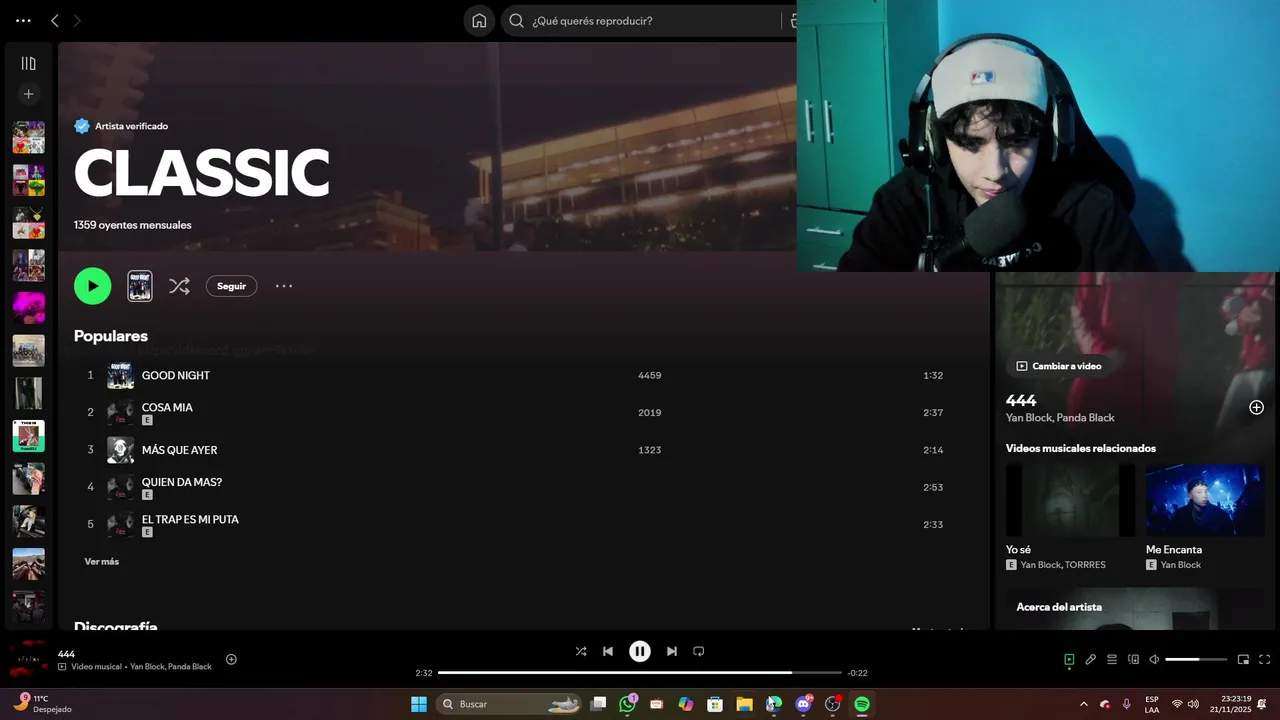Switch to video with Cambiar a video
This screenshot has width=1280, height=720.
point(1059,366)
